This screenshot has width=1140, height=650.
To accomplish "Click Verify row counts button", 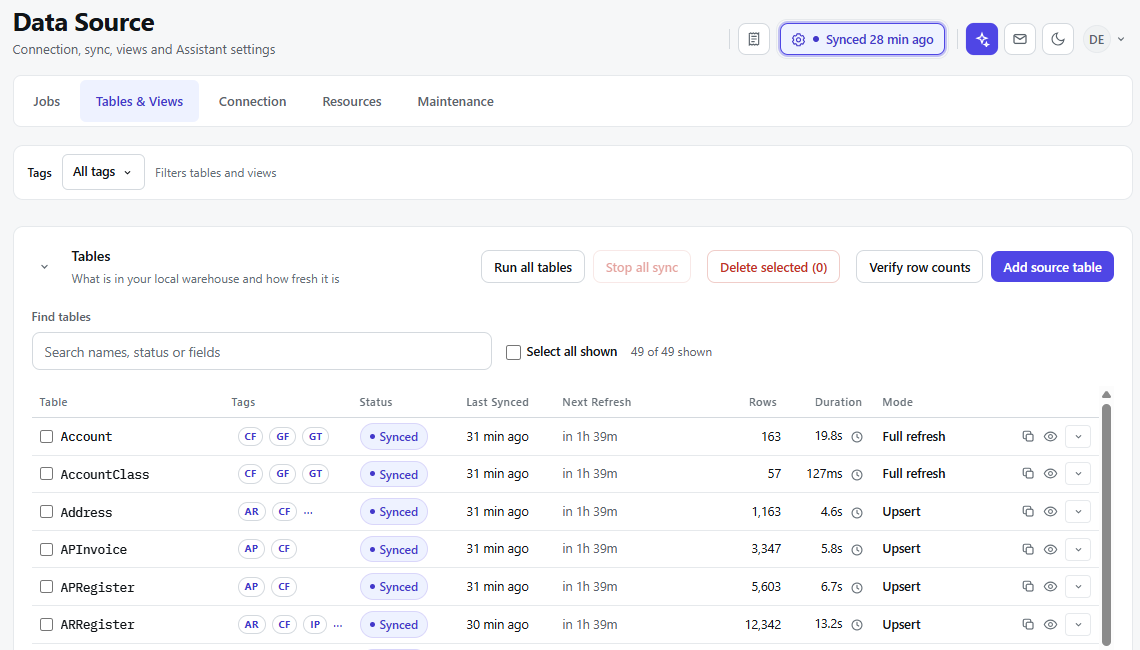I will [x=919, y=267].
